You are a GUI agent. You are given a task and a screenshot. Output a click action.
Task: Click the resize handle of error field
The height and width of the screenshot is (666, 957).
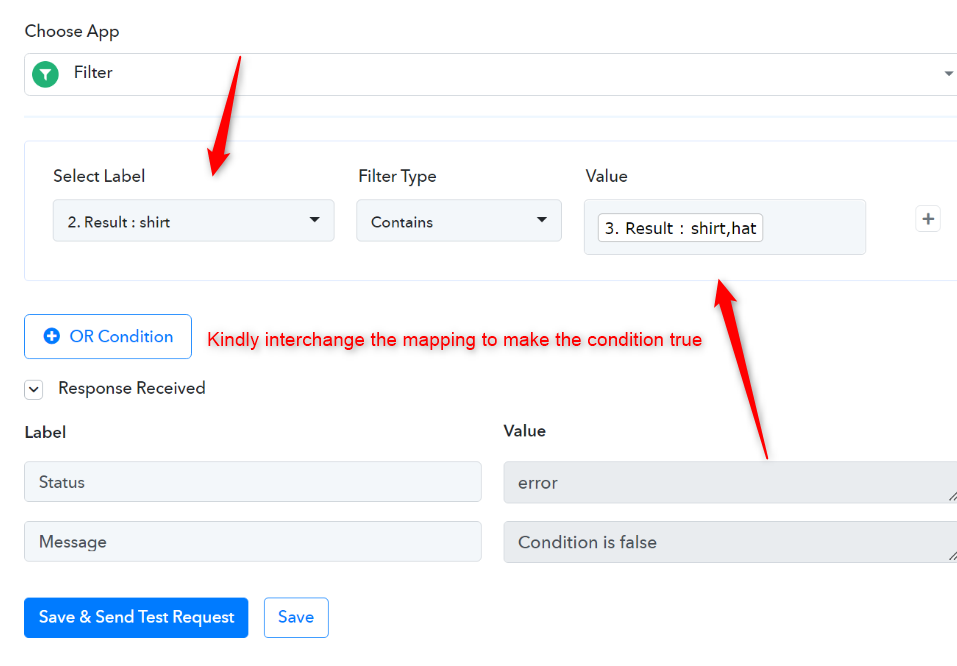[x=952, y=497]
